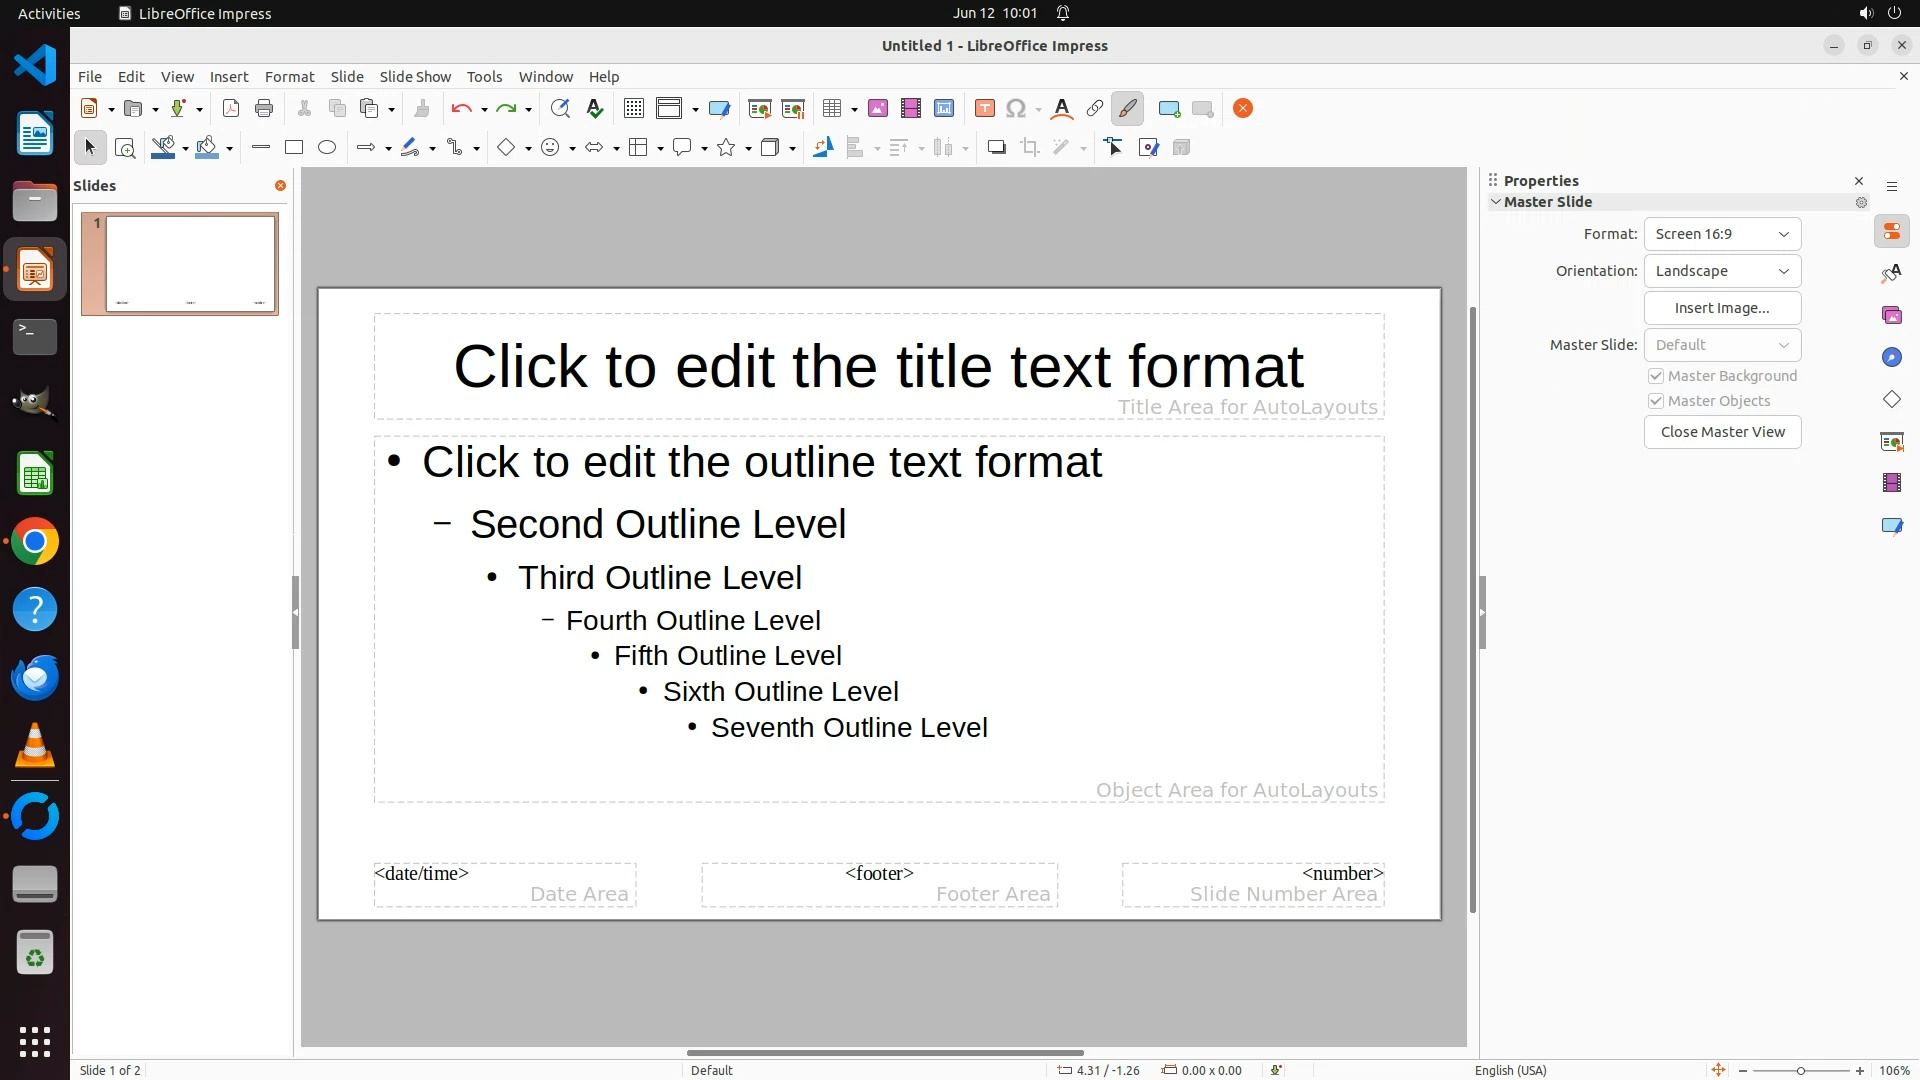
Task: Select the Rectangle drawing tool
Action: point(294,148)
